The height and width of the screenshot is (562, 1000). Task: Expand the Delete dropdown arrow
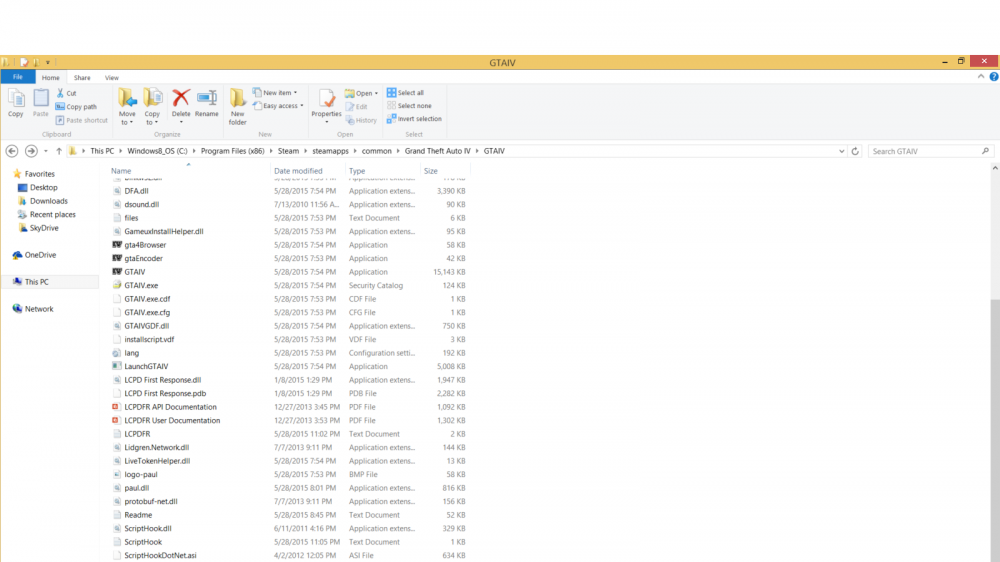click(181, 122)
